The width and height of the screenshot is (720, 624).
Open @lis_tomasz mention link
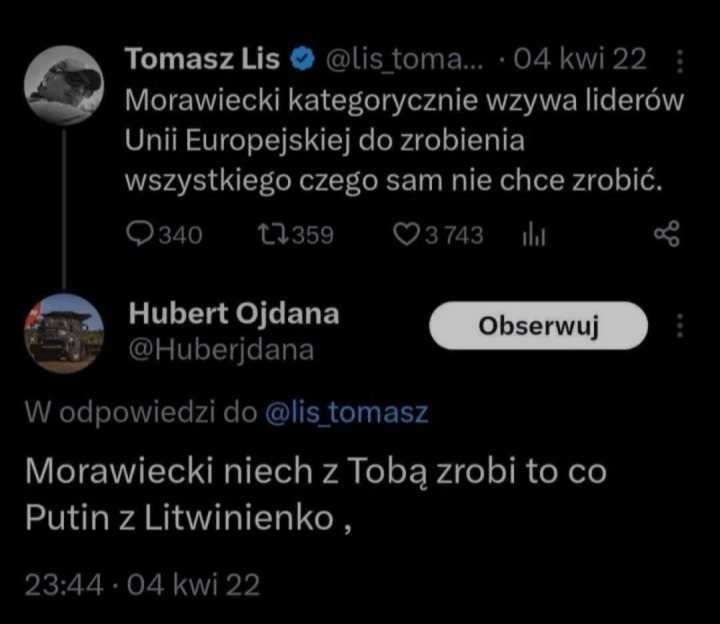click(x=347, y=413)
